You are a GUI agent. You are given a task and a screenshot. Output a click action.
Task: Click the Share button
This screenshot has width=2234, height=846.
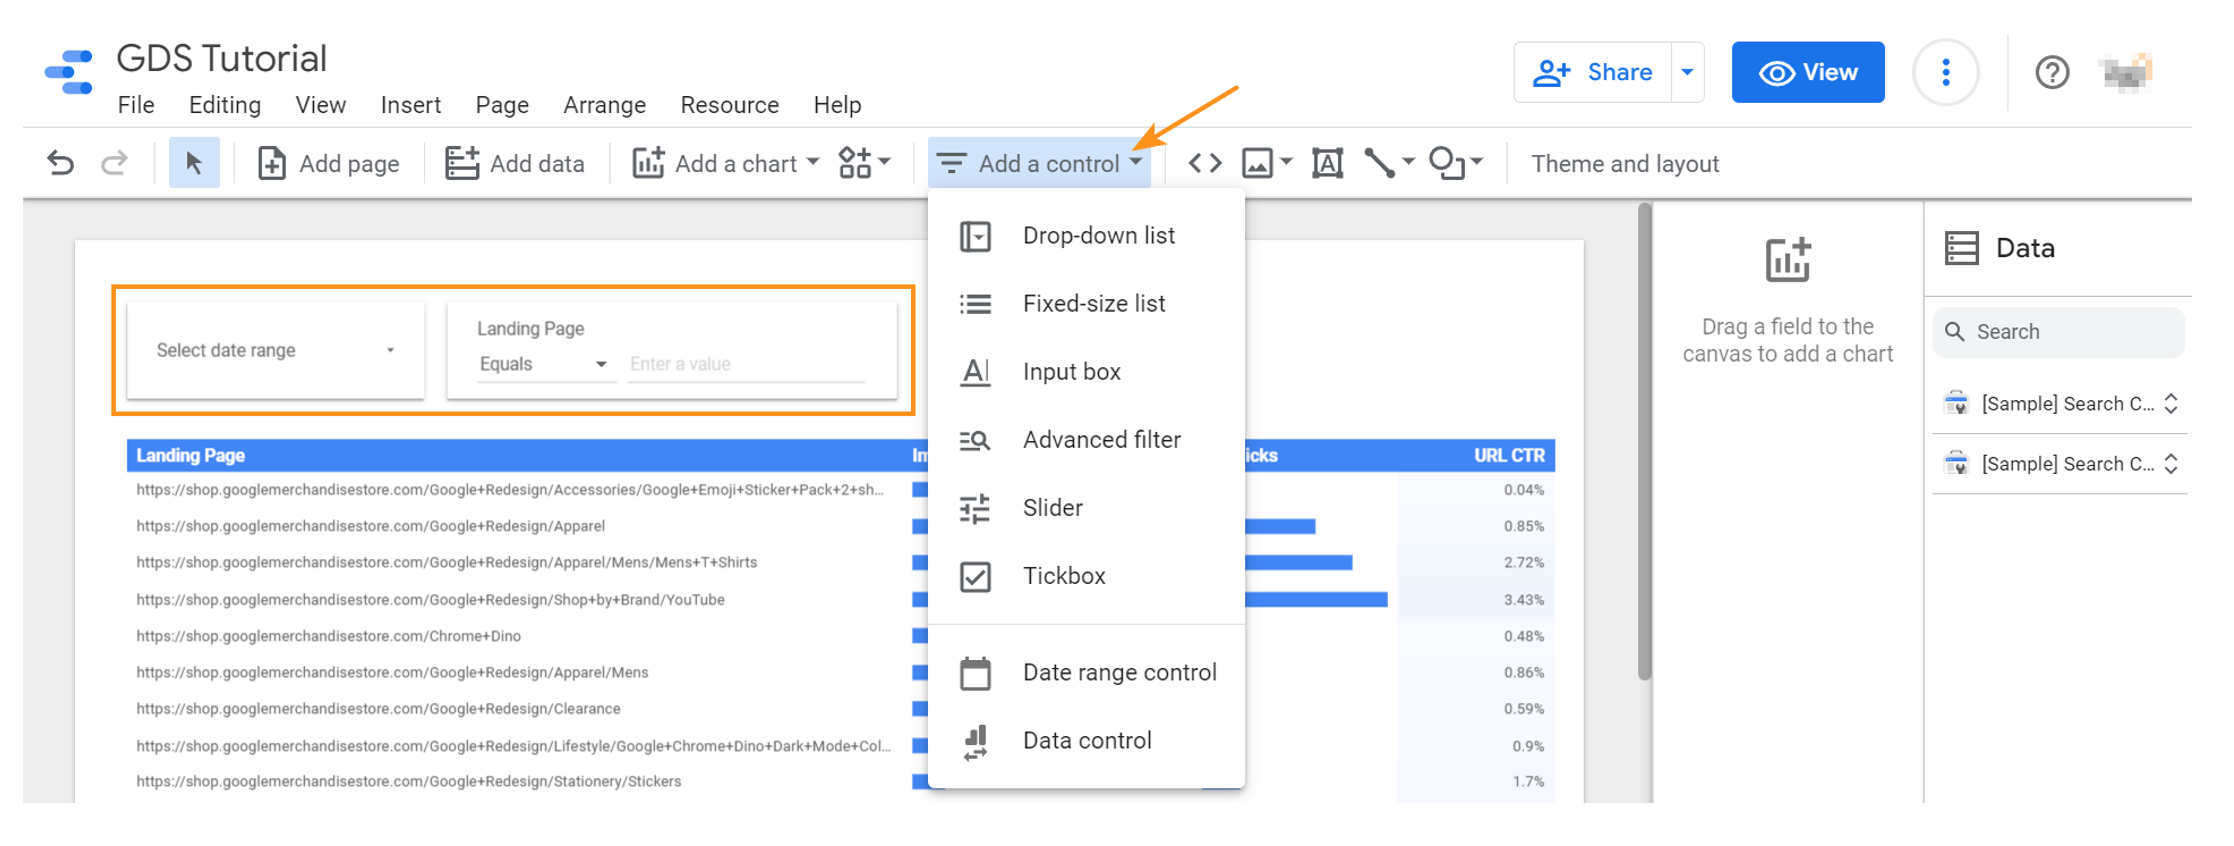coord(1593,72)
